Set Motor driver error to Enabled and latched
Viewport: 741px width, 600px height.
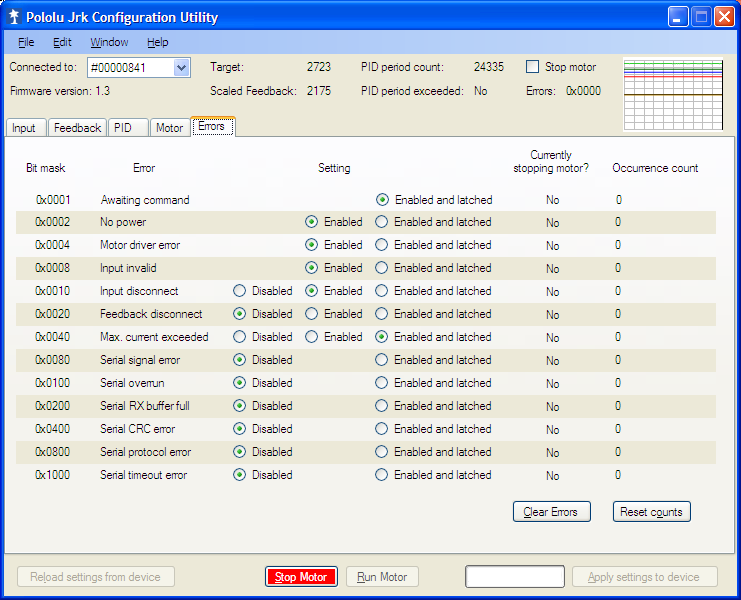coord(381,245)
